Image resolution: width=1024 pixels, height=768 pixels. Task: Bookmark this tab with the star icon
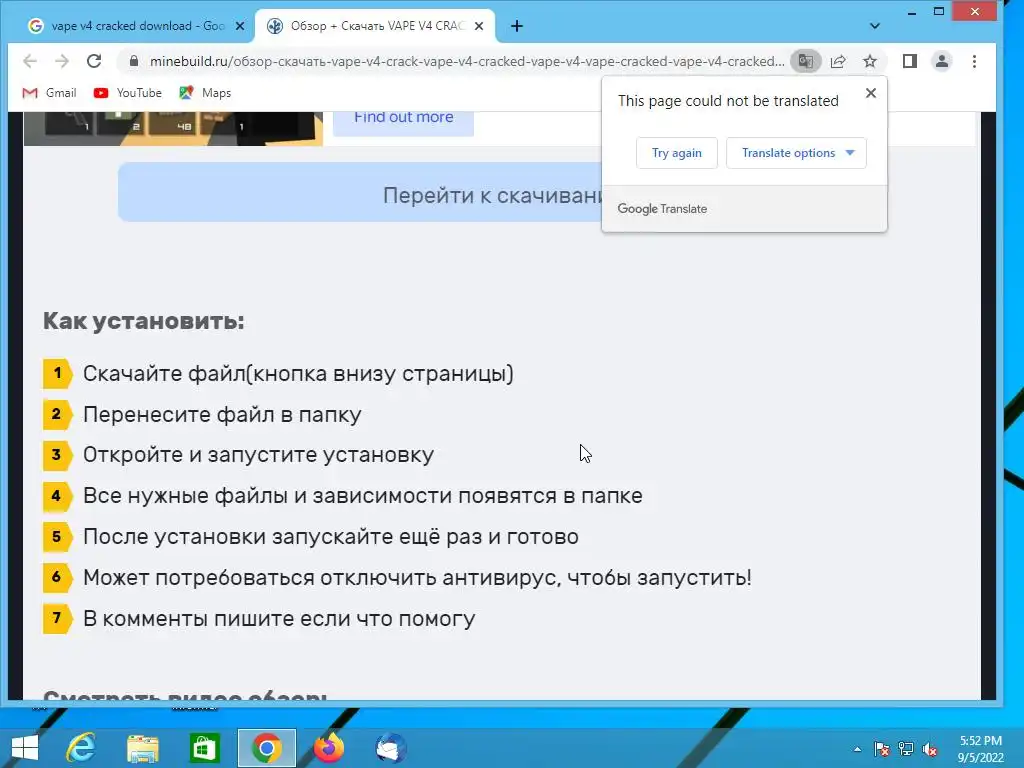870,61
